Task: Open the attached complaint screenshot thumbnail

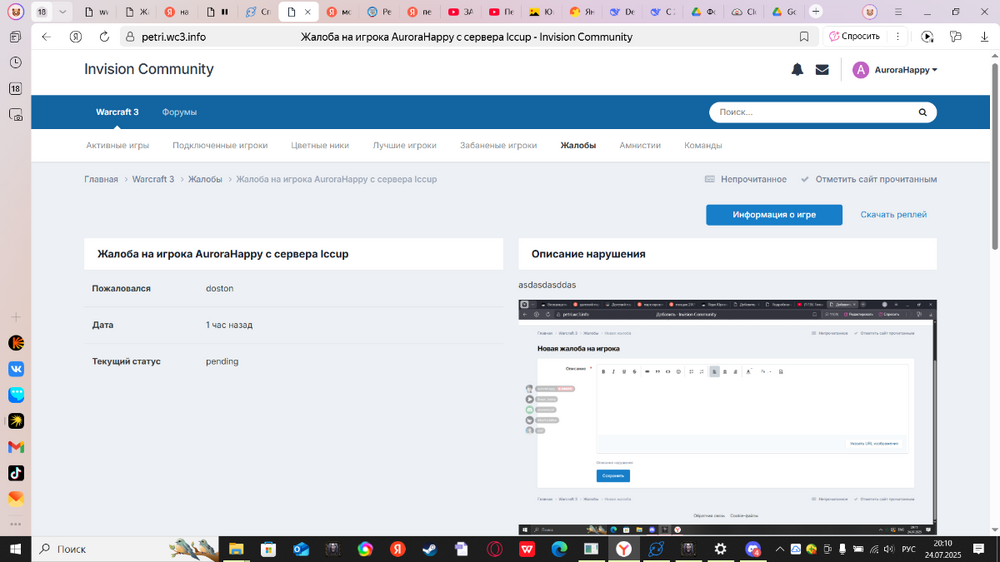Action: [x=727, y=416]
